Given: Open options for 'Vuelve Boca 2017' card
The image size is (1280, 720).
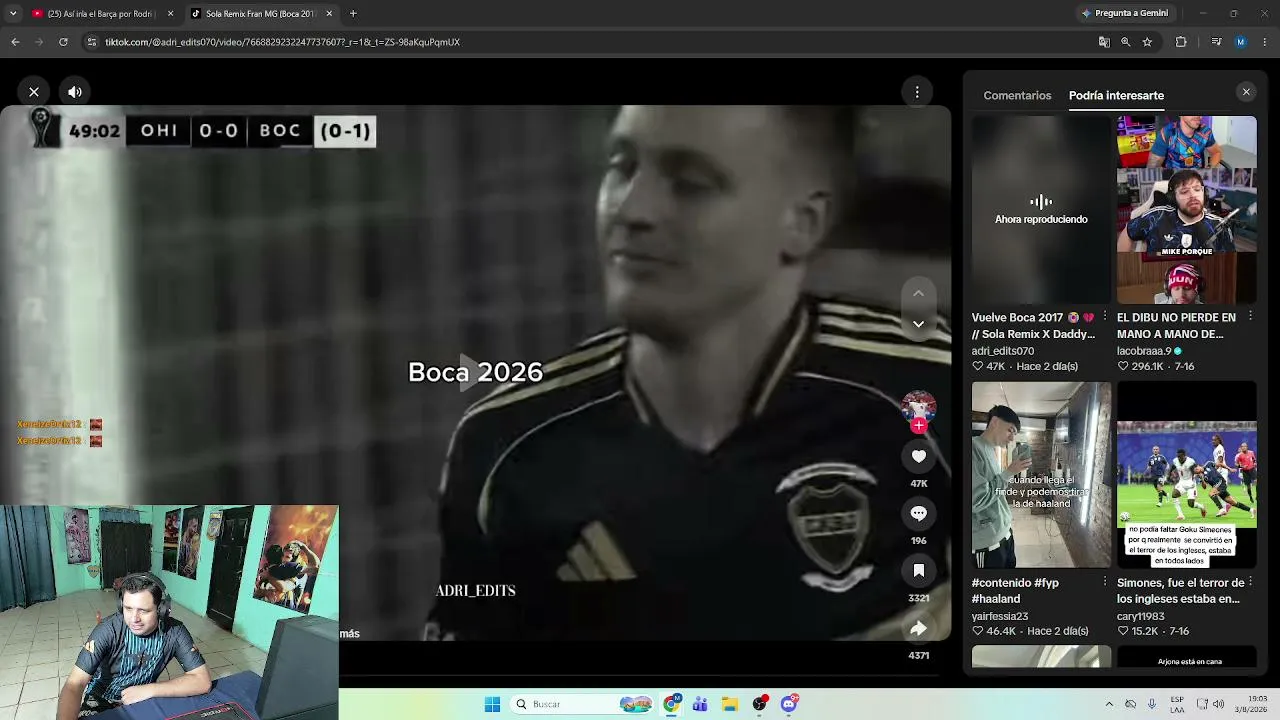Looking at the screenshot, I should [x=1105, y=317].
